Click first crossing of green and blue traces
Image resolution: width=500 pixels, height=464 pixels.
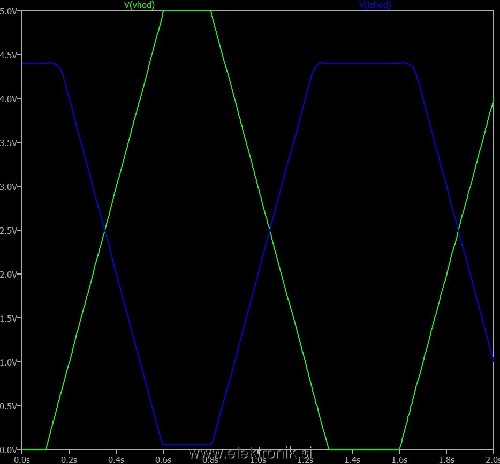point(105,229)
